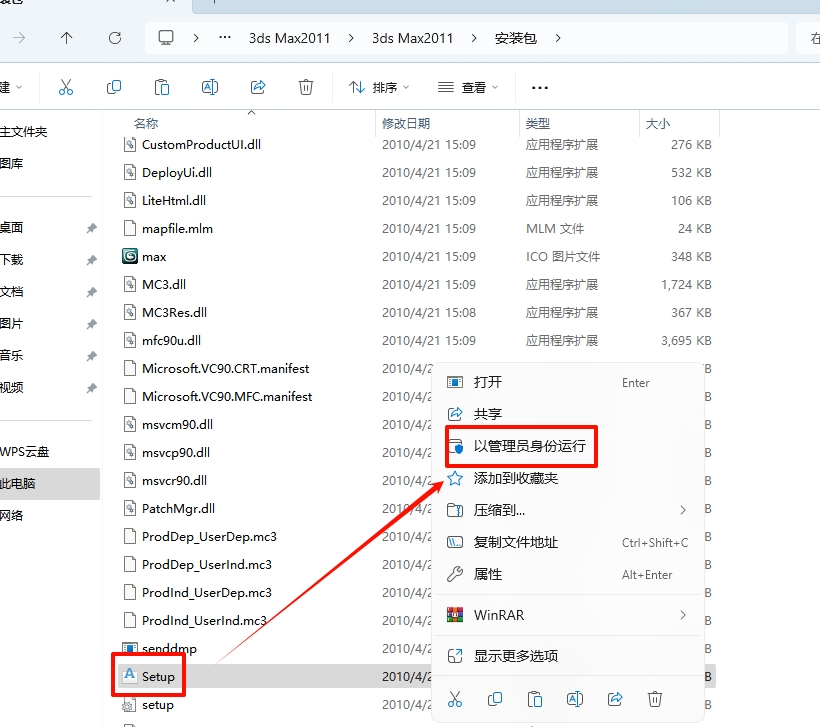The width and height of the screenshot is (820, 727).
Task: Select 此电脑 in the navigation pane
Action: [x=18, y=483]
